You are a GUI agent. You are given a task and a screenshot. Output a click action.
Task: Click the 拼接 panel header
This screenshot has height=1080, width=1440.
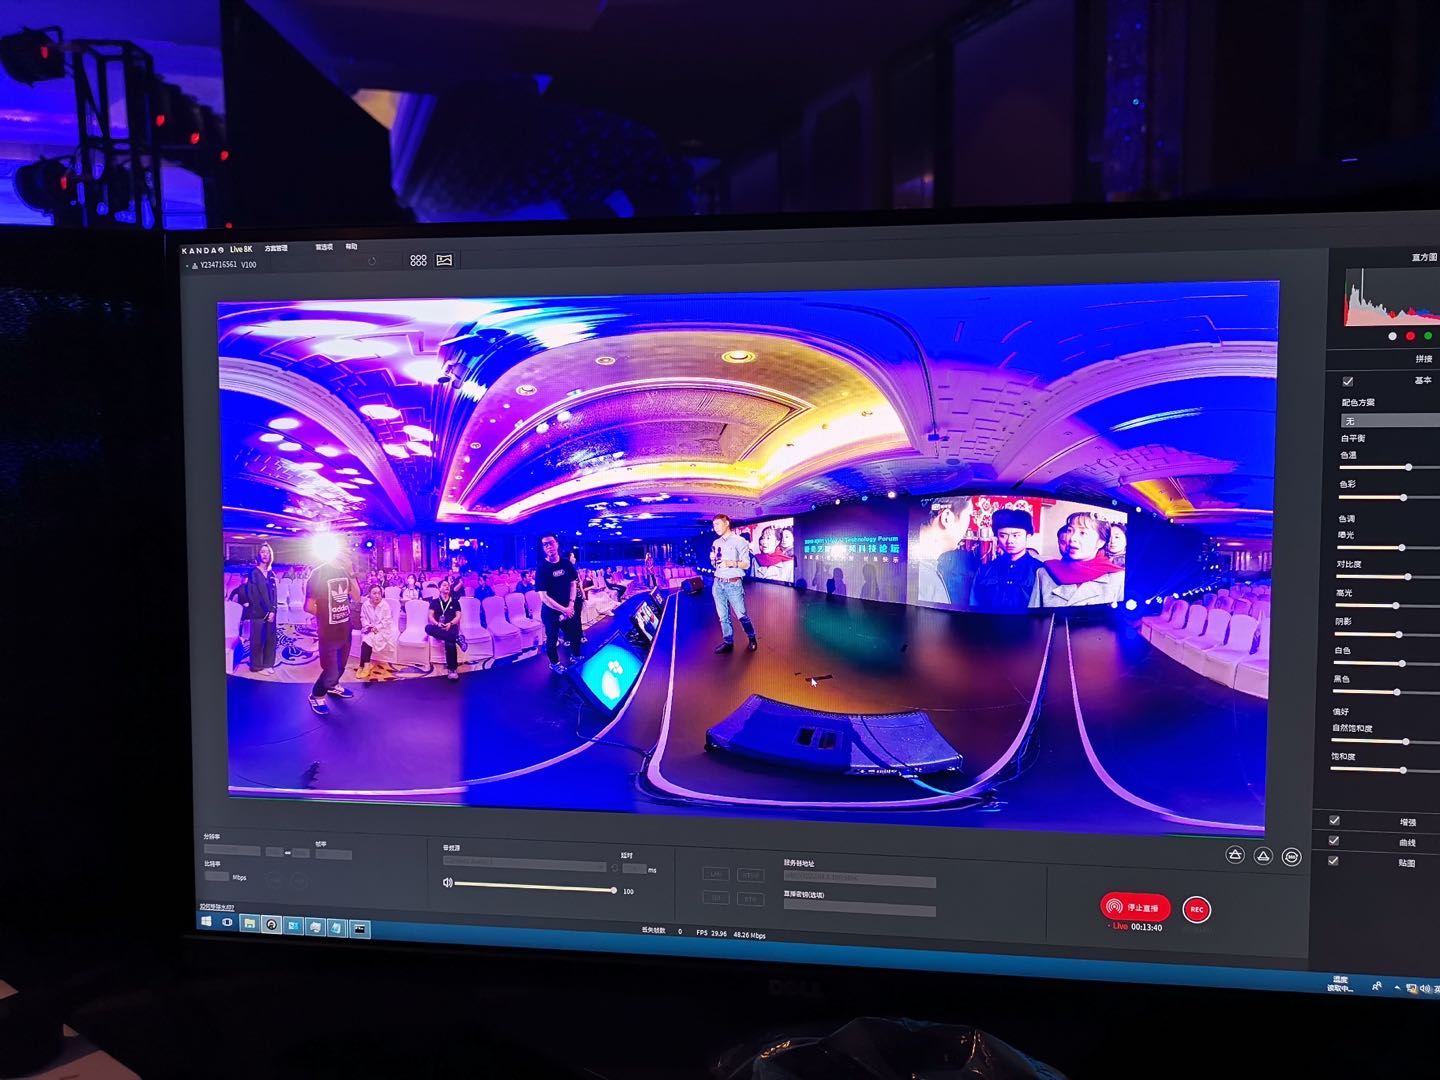point(1424,359)
